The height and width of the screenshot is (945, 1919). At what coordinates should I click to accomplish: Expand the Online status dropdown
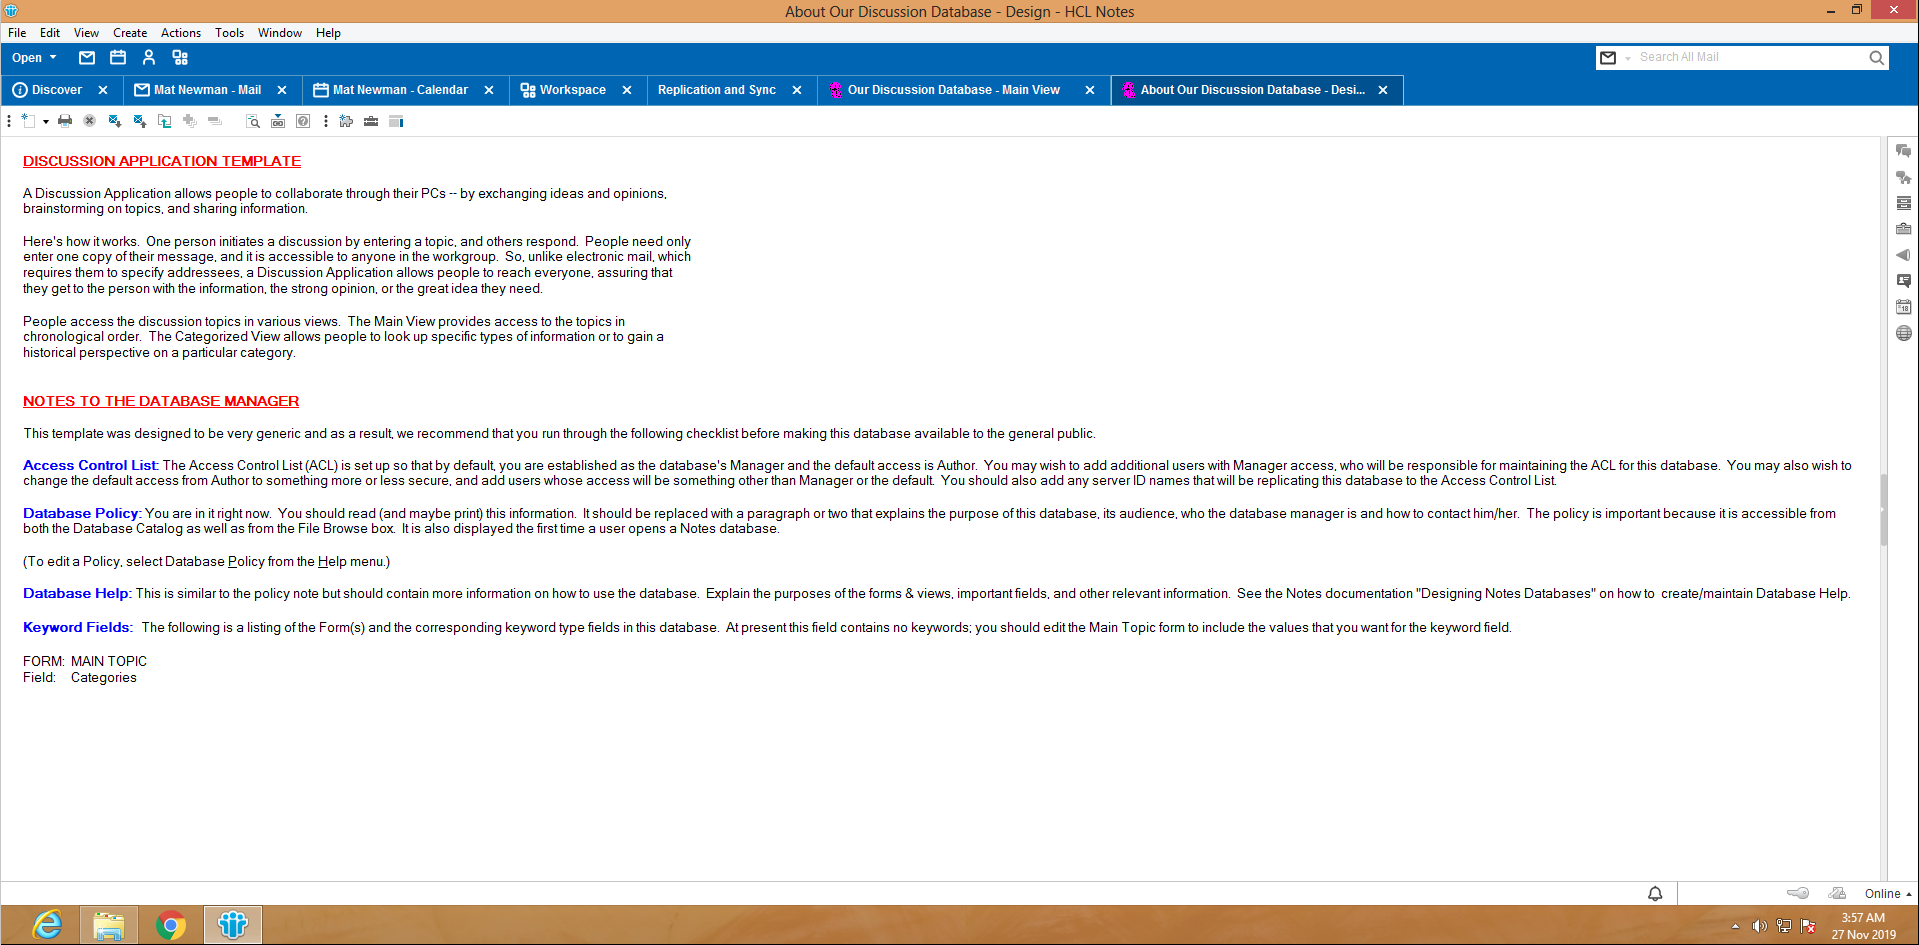click(x=1887, y=894)
